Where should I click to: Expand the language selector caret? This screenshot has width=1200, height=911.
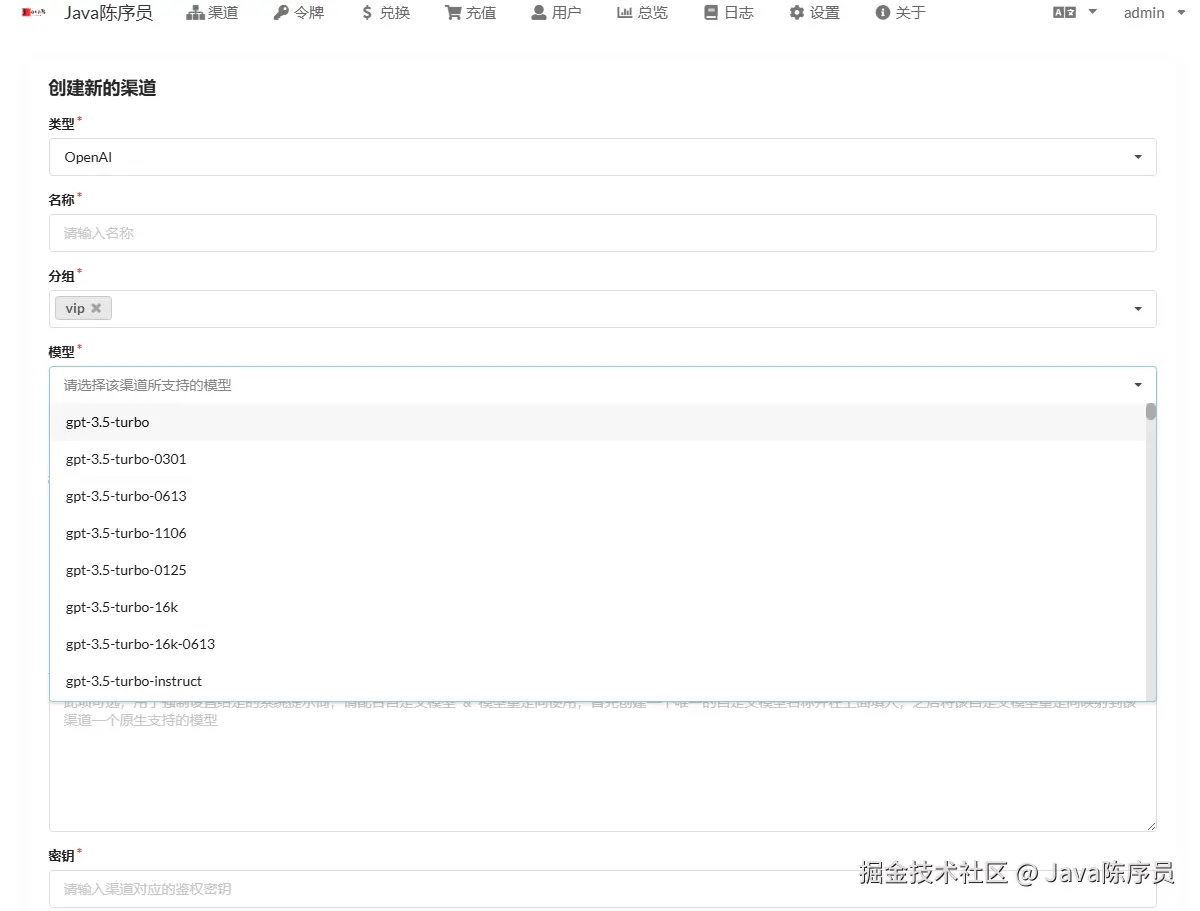click(1092, 12)
